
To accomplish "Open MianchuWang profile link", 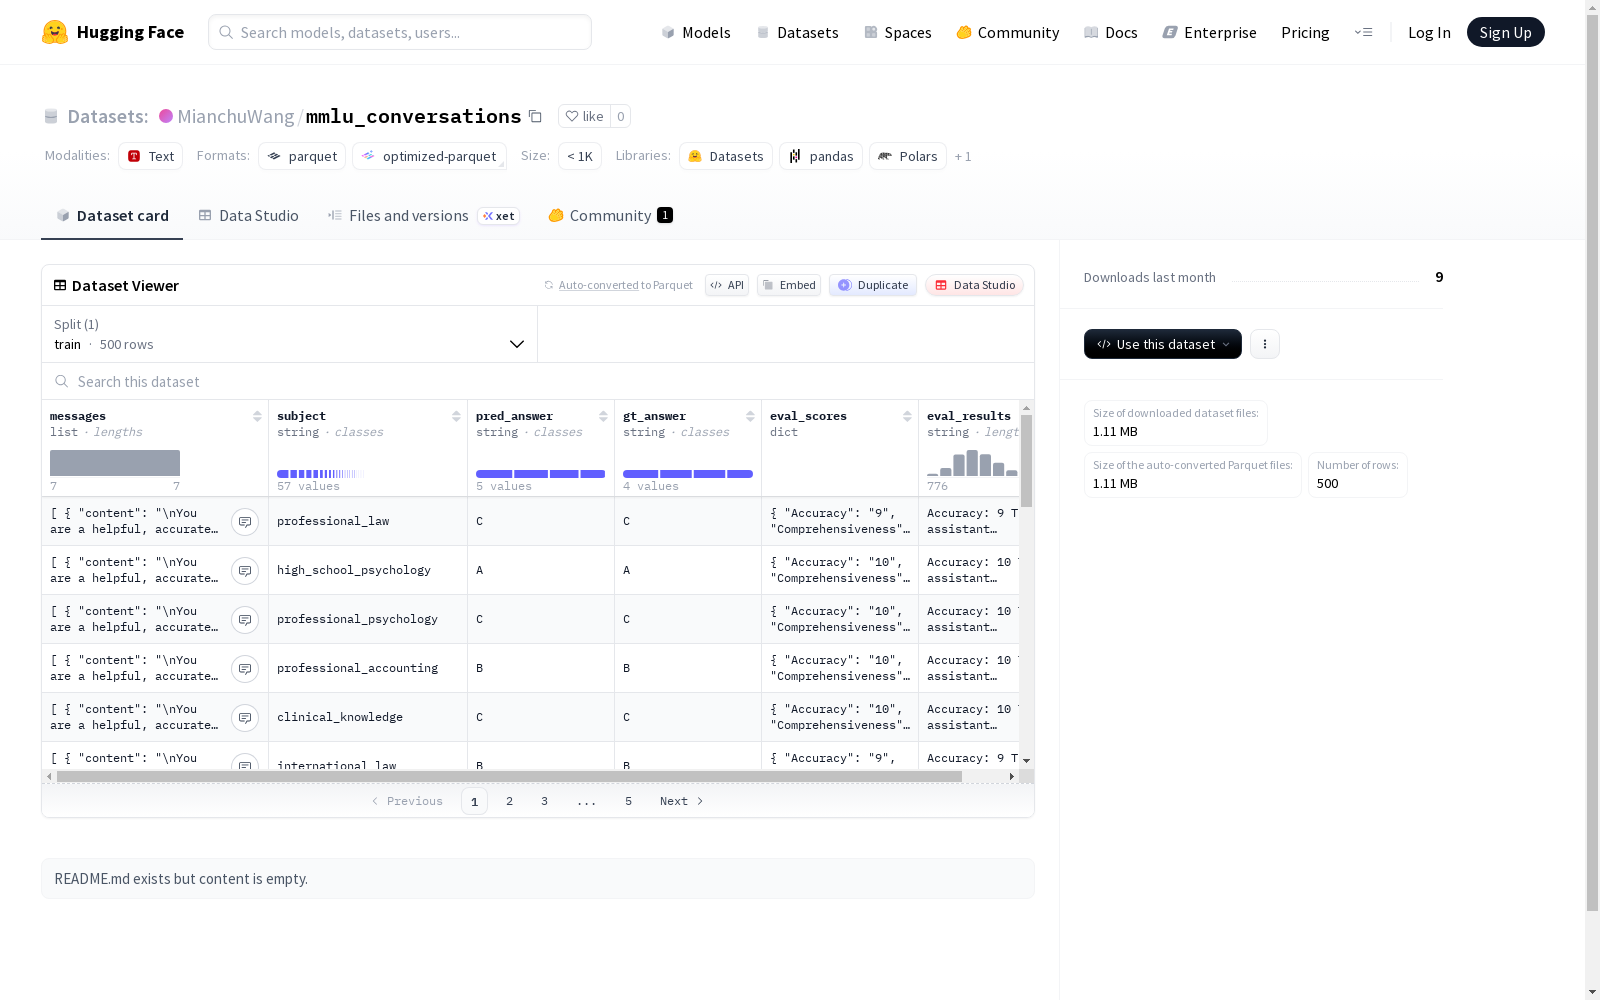I will [x=235, y=116].
